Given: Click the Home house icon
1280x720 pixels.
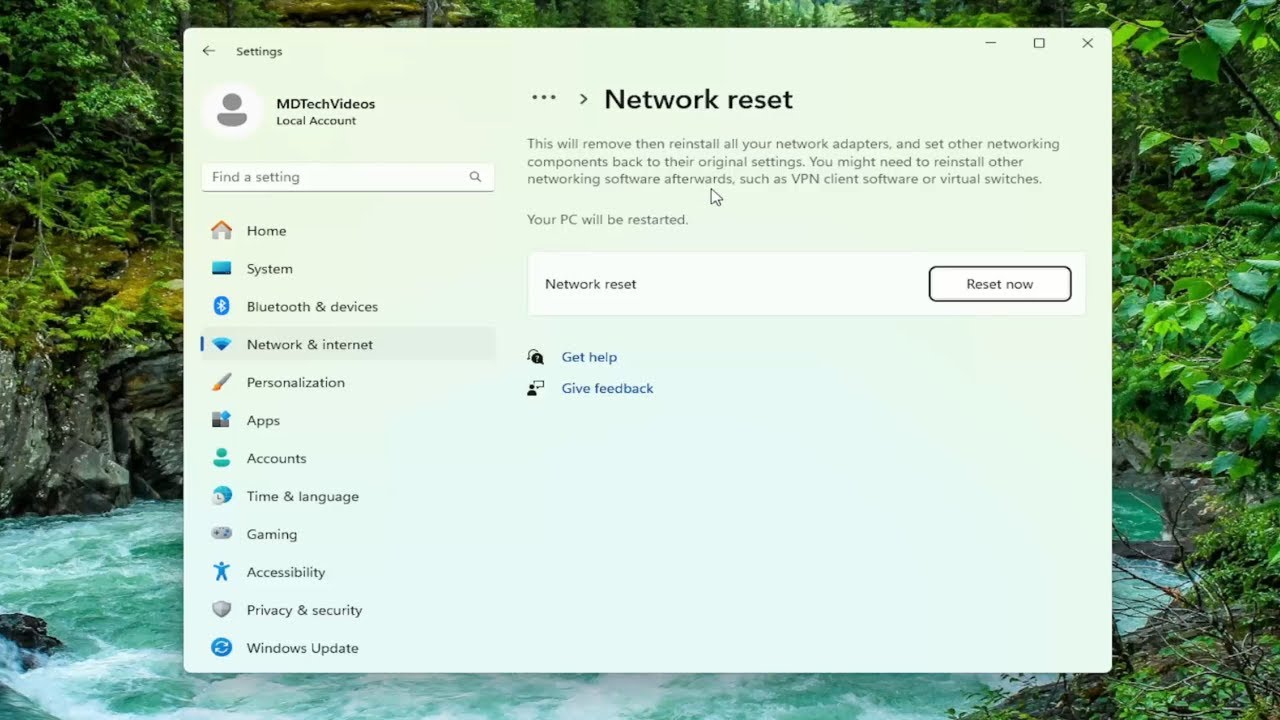Looking at the screenshot, I should pyautogui.click(x=222, y=231).
